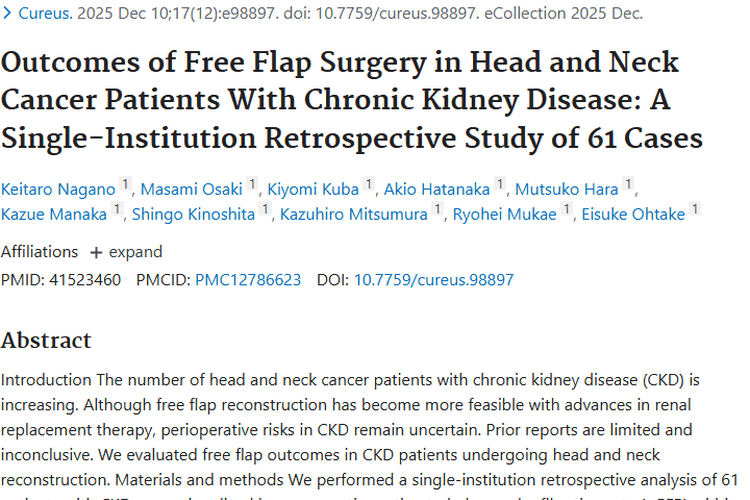This screenshot has width=750, height=500.
Task: Open author Shingo Kinoshita's link
Action: (194, 213)
